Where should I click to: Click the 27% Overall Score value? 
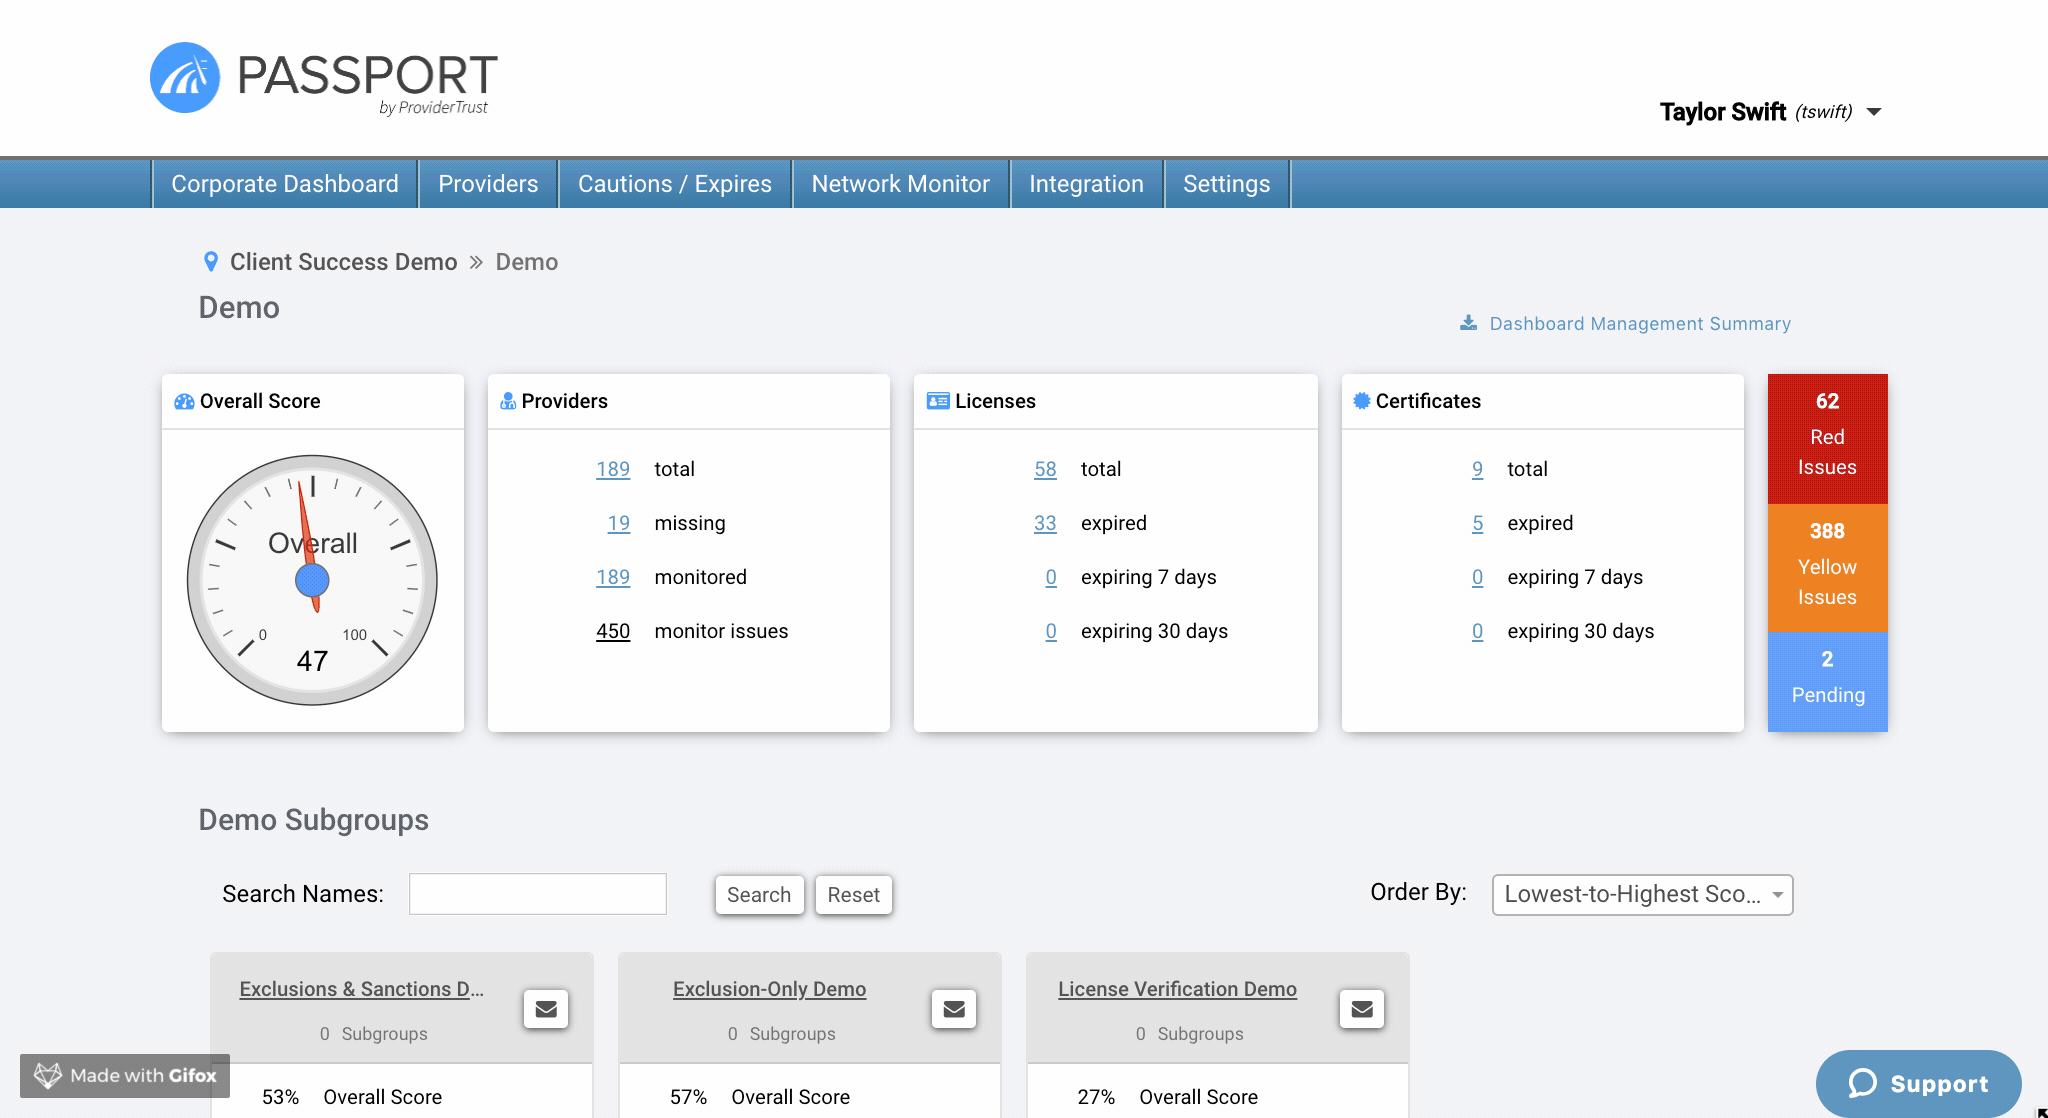[x=1096, y=1097]
